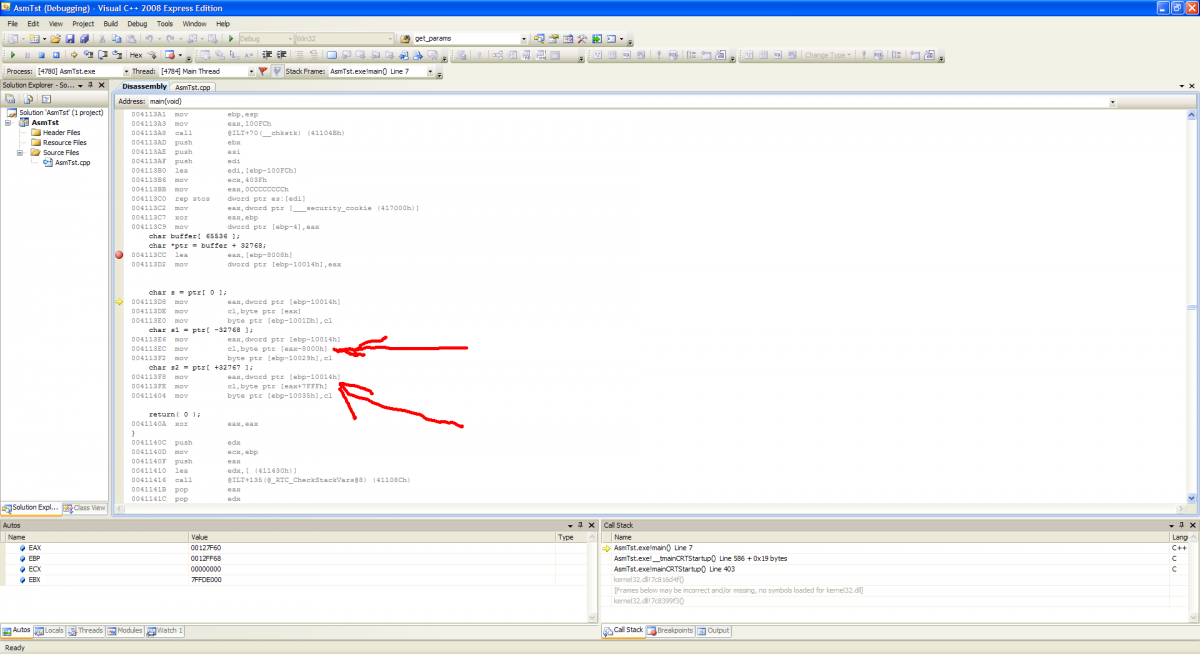This screenshot has width=1200, height=654.
Task: Pin the Solution Explorer panel
Action: click(89, 86)
